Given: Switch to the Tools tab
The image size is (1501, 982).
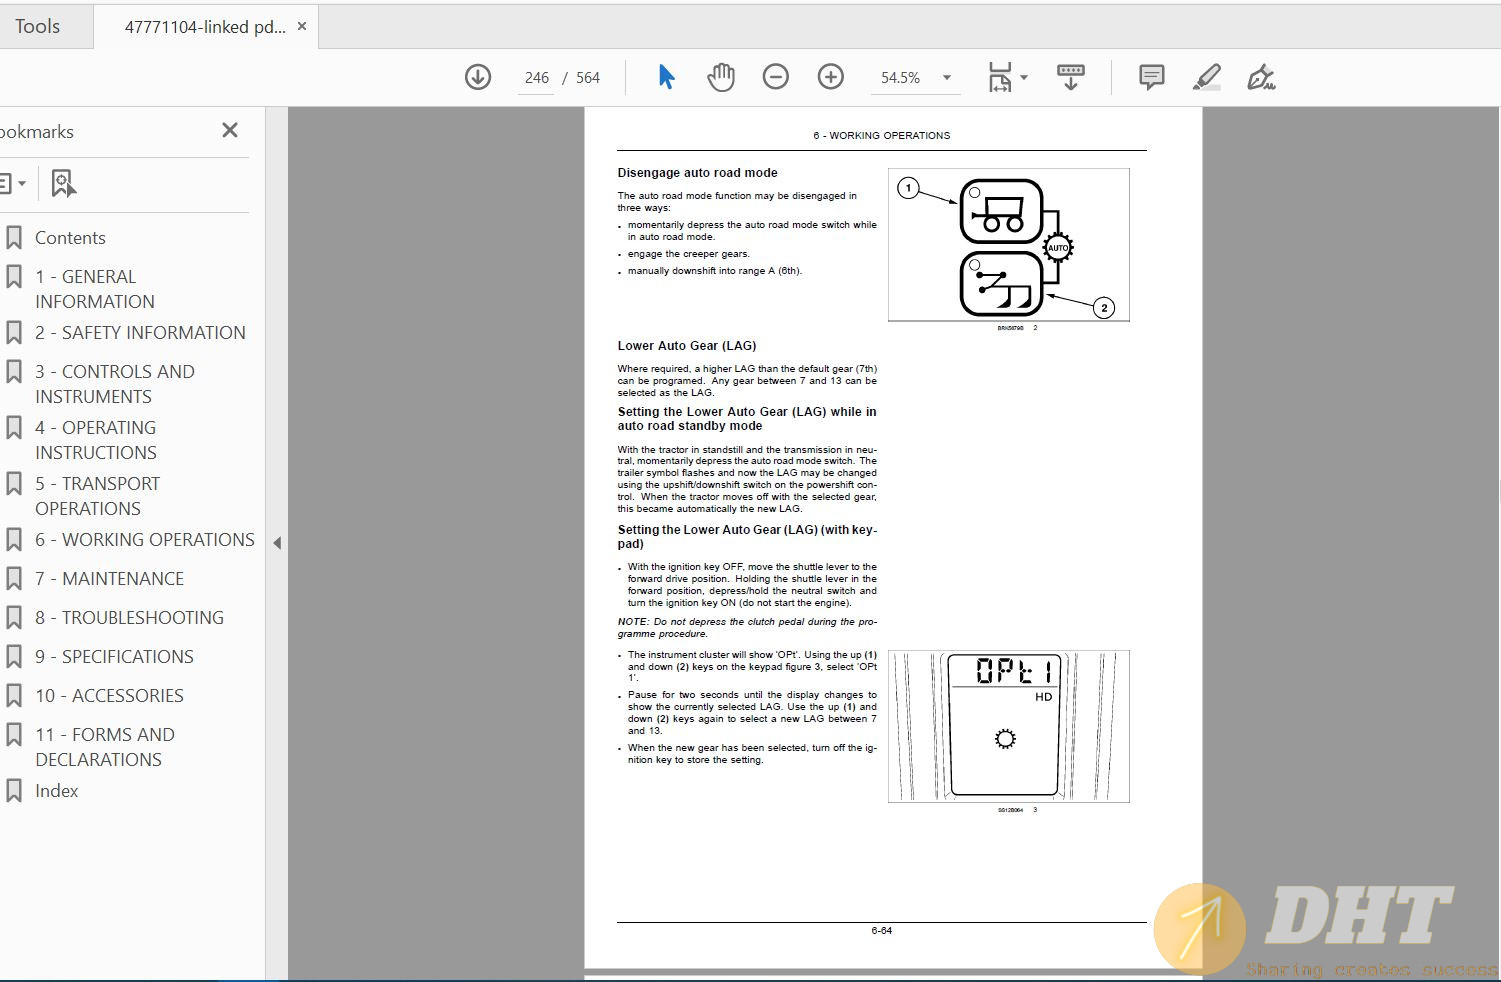Looking at the screenshot, I should pos(38,27).
